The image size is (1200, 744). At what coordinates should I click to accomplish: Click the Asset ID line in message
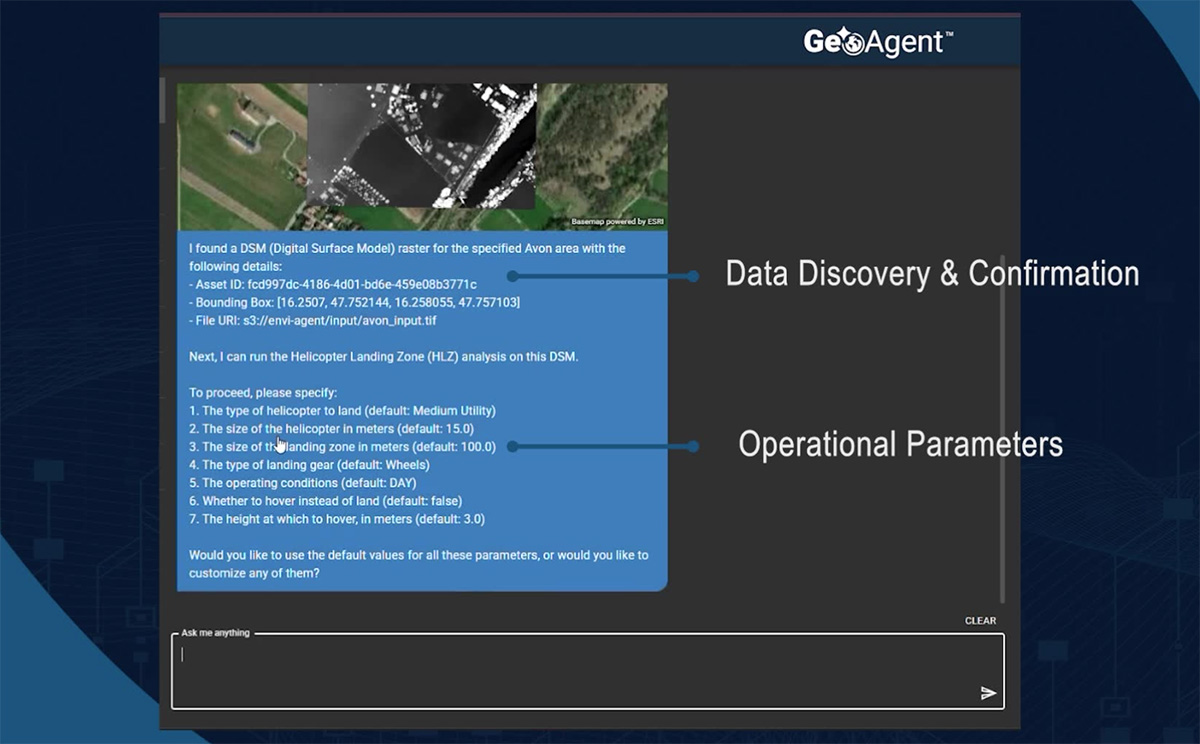333,285
